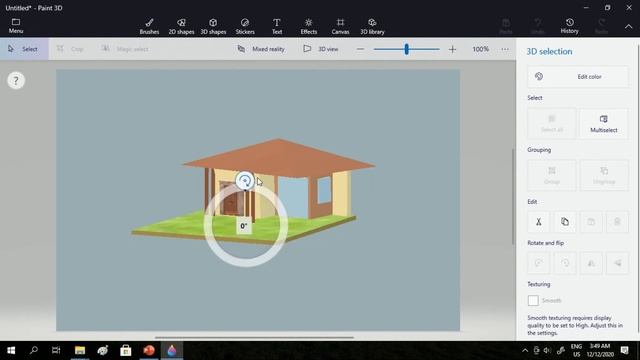640x360 pixels.
Task: Click the Undo button
Action: (x=538, y=26)
